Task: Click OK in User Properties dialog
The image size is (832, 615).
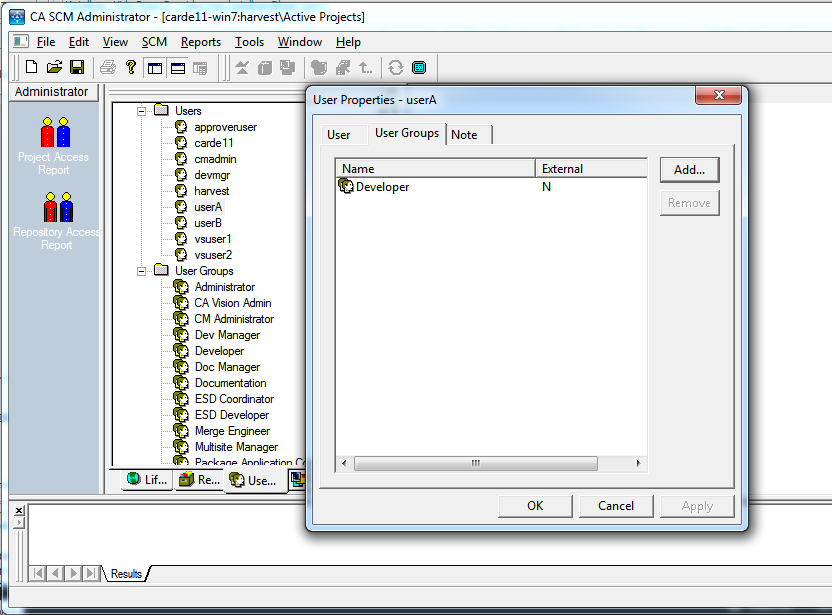Action: tap(535, 506)
